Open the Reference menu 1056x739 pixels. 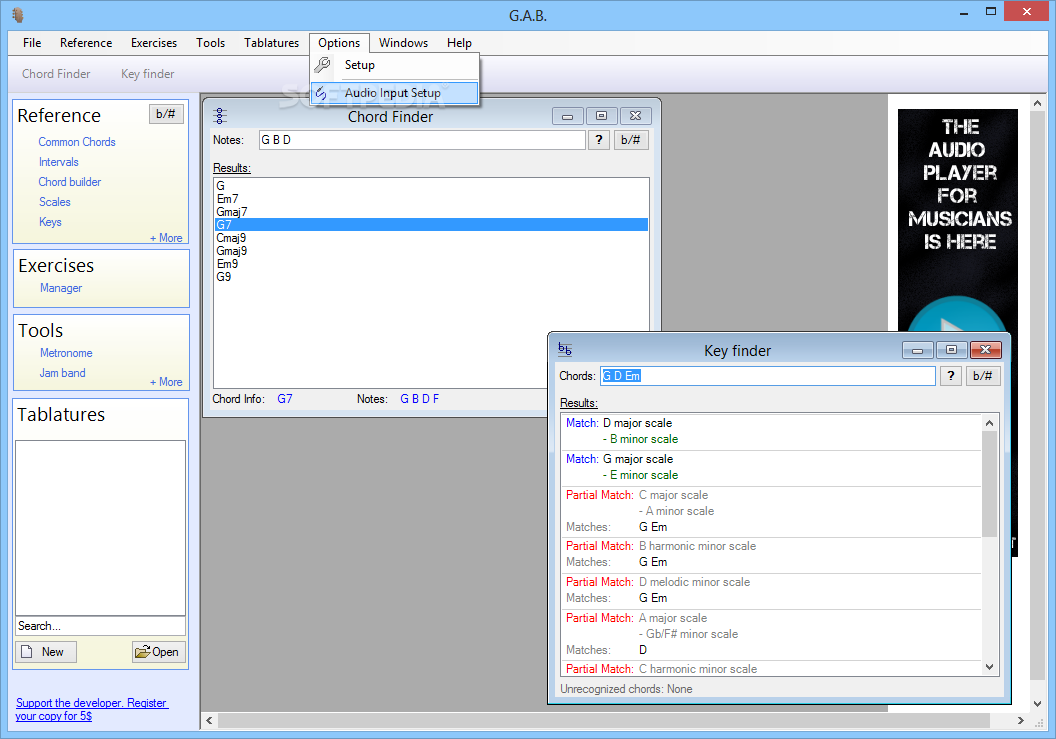click(x=86, y=42)
